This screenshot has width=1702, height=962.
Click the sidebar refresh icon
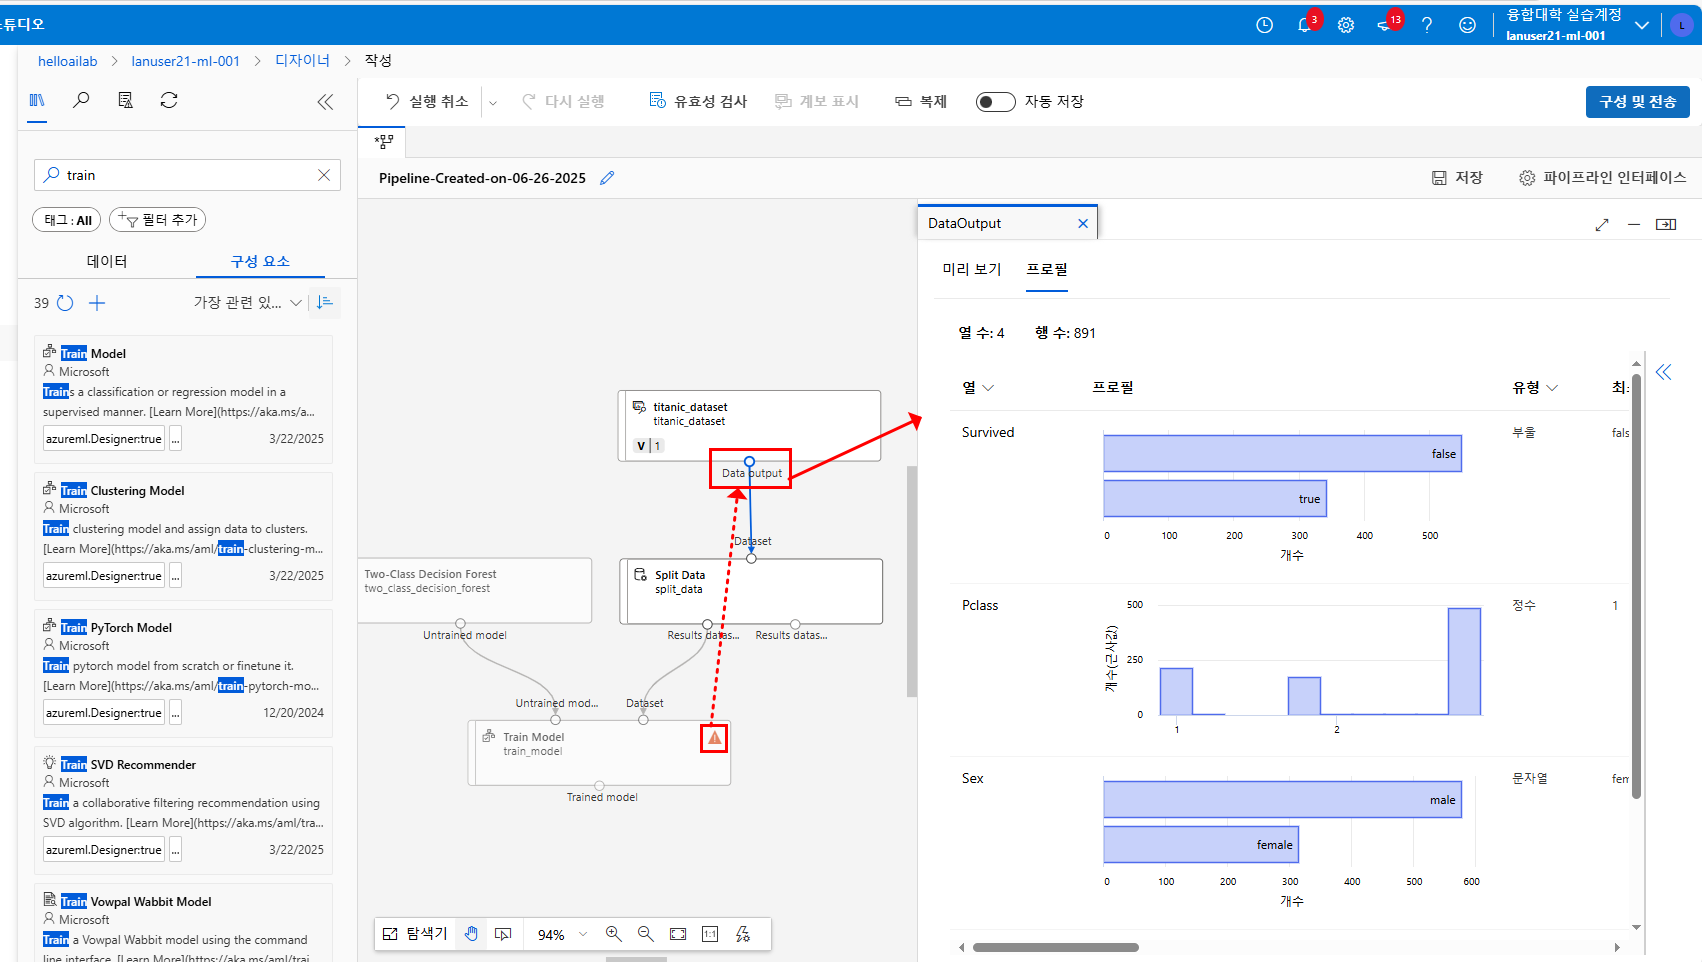pos(169,100)
